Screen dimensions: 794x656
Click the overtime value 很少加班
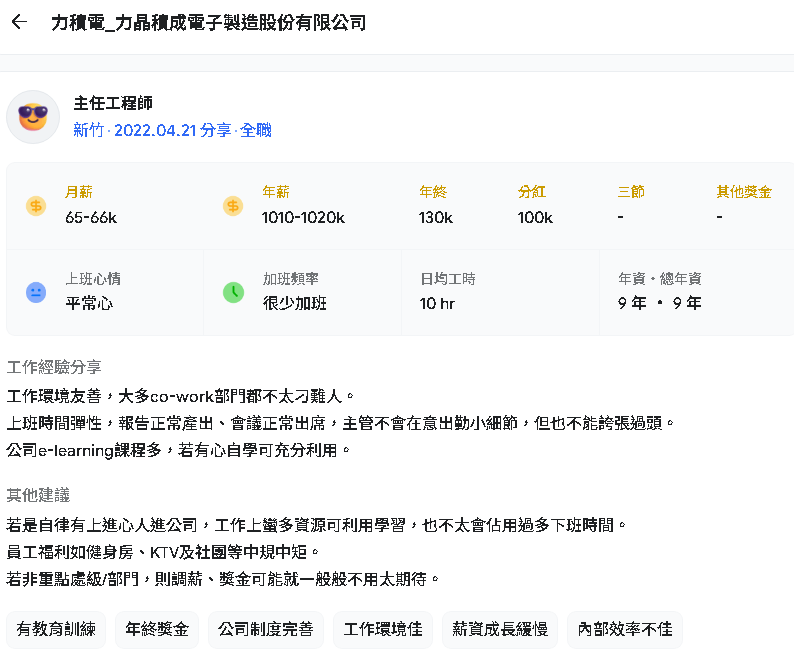click(295, 303)
